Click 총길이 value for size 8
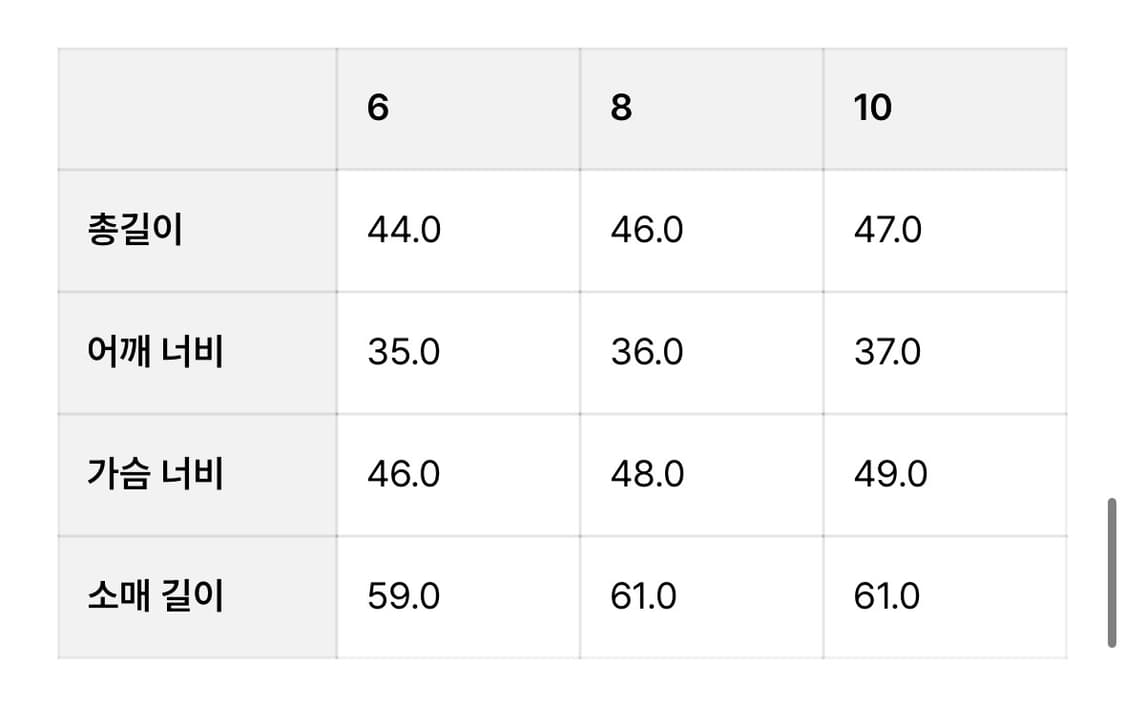Image resolution: width=1125 pixels, height=723 pixels. 647,231
